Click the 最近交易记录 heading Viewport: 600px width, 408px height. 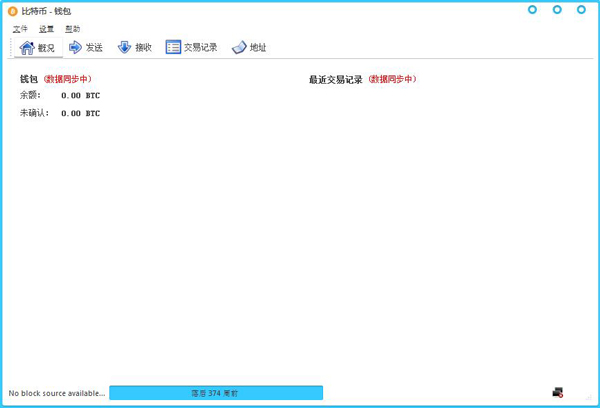tap(336, 80)
